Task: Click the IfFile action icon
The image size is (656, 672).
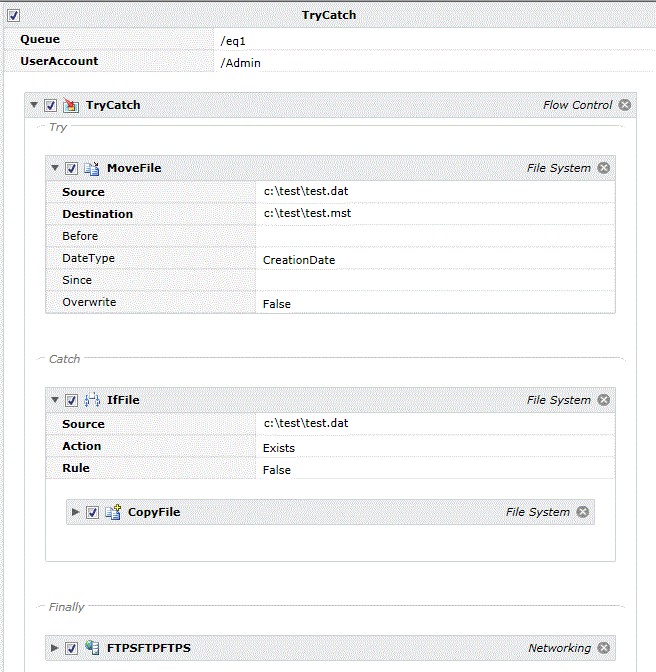Action: tap(92, 400)
